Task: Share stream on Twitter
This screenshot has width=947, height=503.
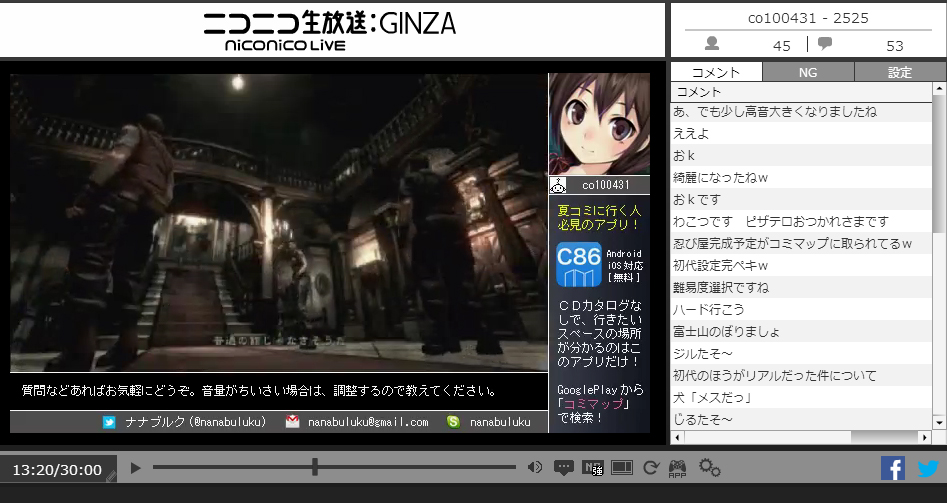Action: [928, 468]
